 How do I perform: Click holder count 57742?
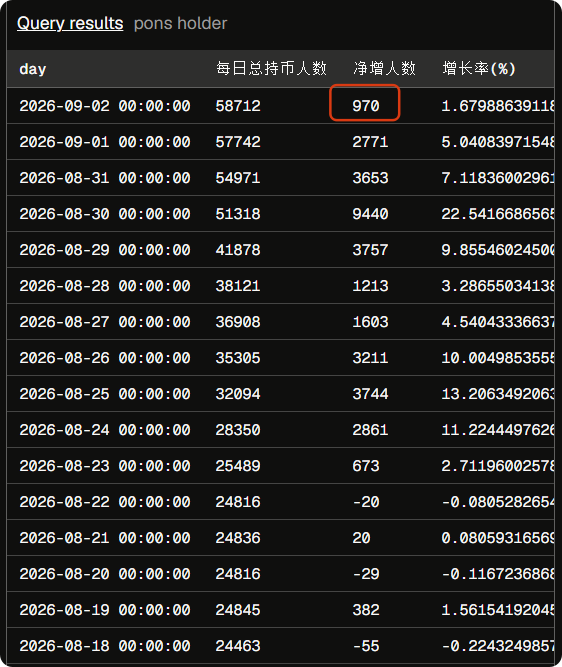[238, 142]
